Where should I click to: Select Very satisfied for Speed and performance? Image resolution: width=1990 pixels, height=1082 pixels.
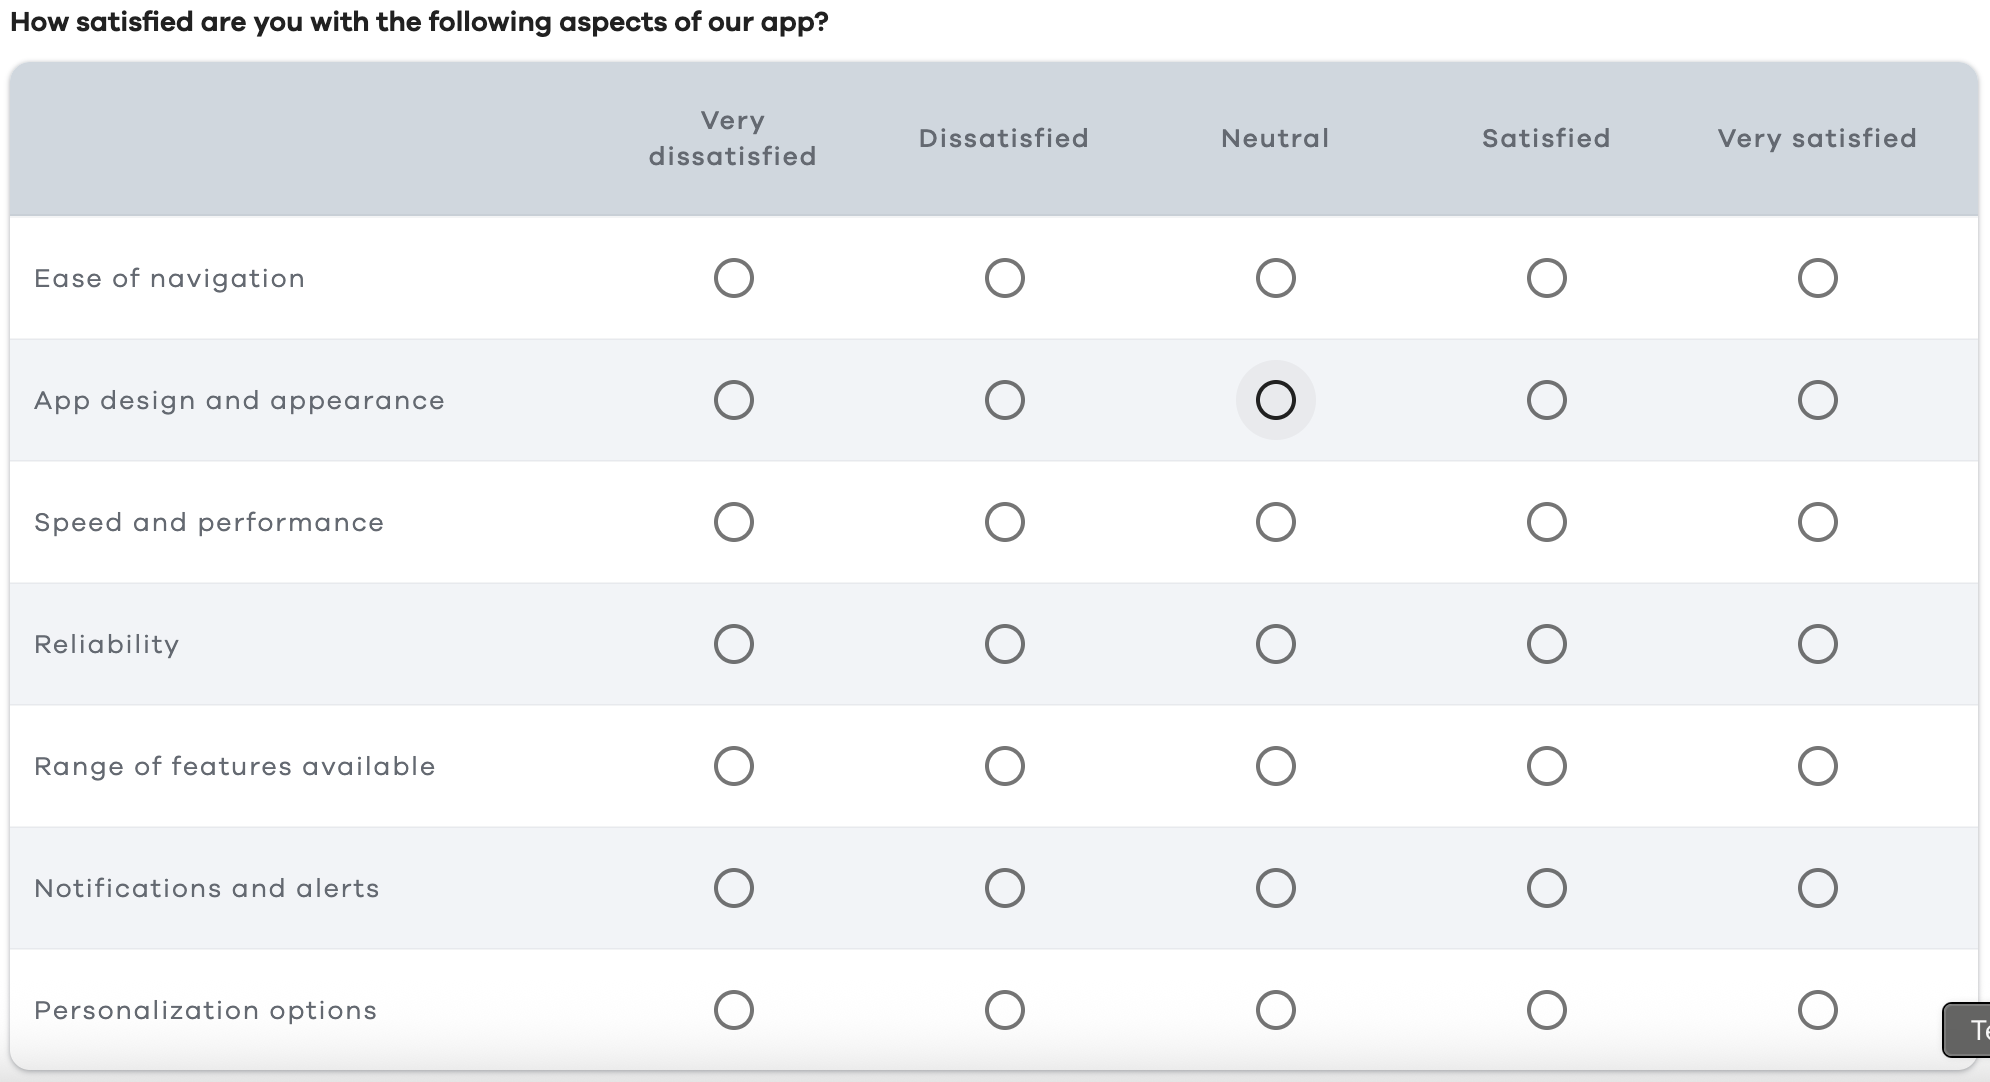(x=1818, y=521)
